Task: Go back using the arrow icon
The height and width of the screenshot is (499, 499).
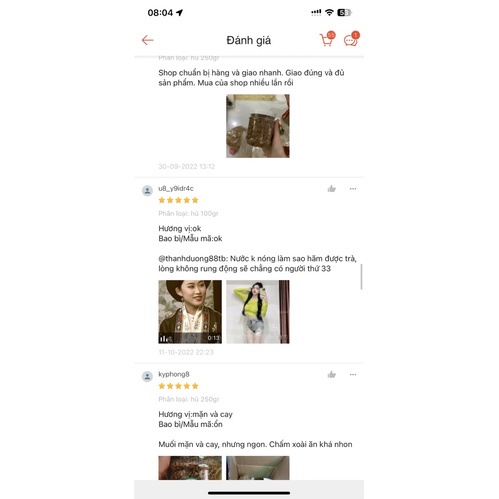Action: [147, 40]
